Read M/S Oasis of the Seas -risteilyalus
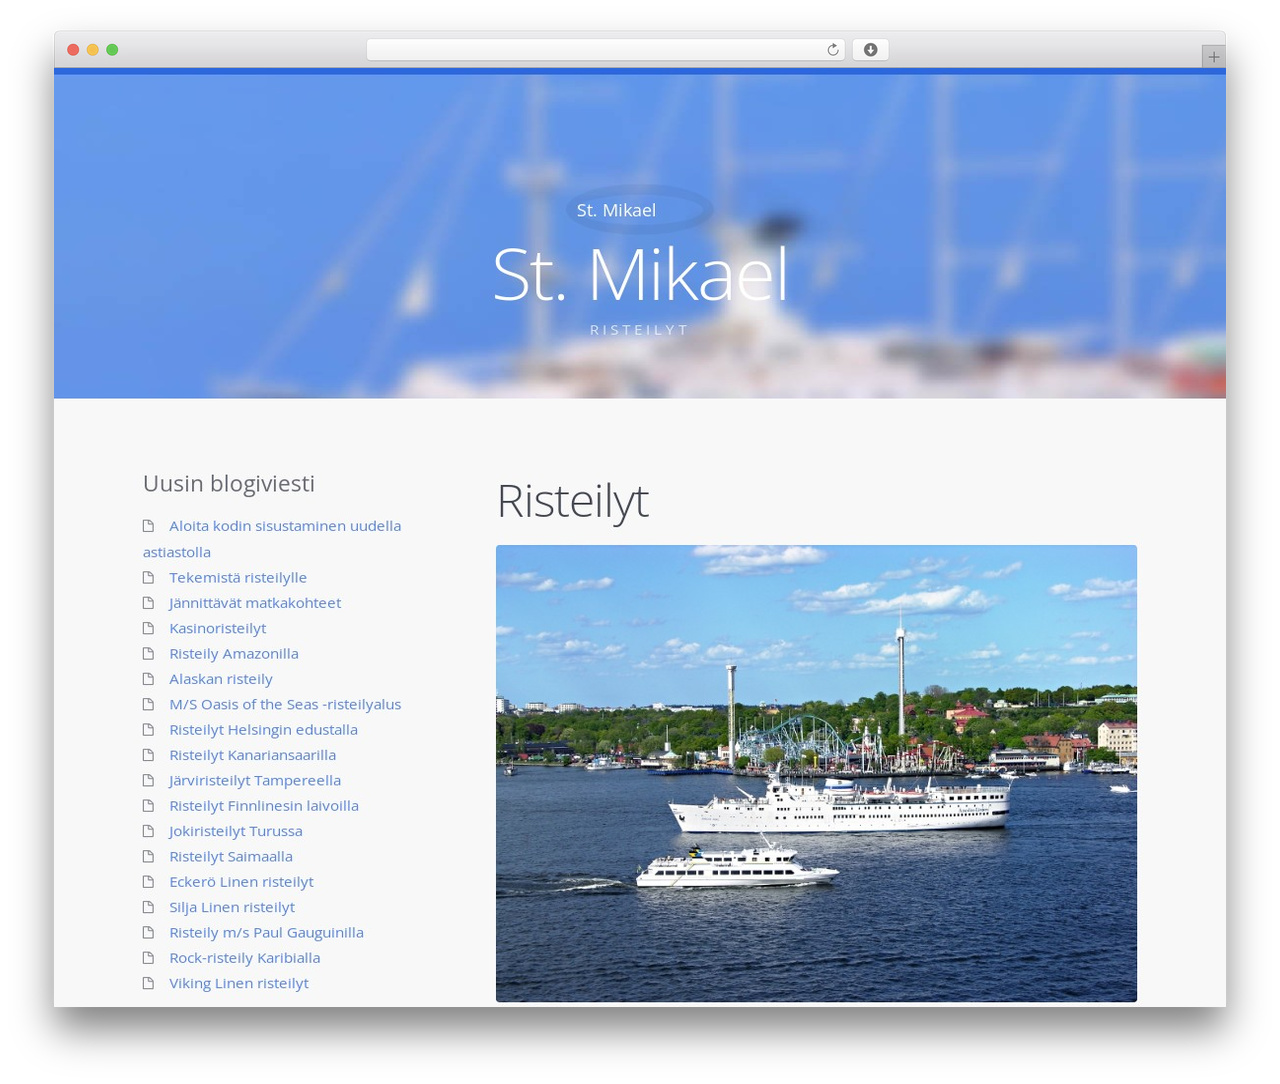The image size is (1280, 1084). [285, 704]
